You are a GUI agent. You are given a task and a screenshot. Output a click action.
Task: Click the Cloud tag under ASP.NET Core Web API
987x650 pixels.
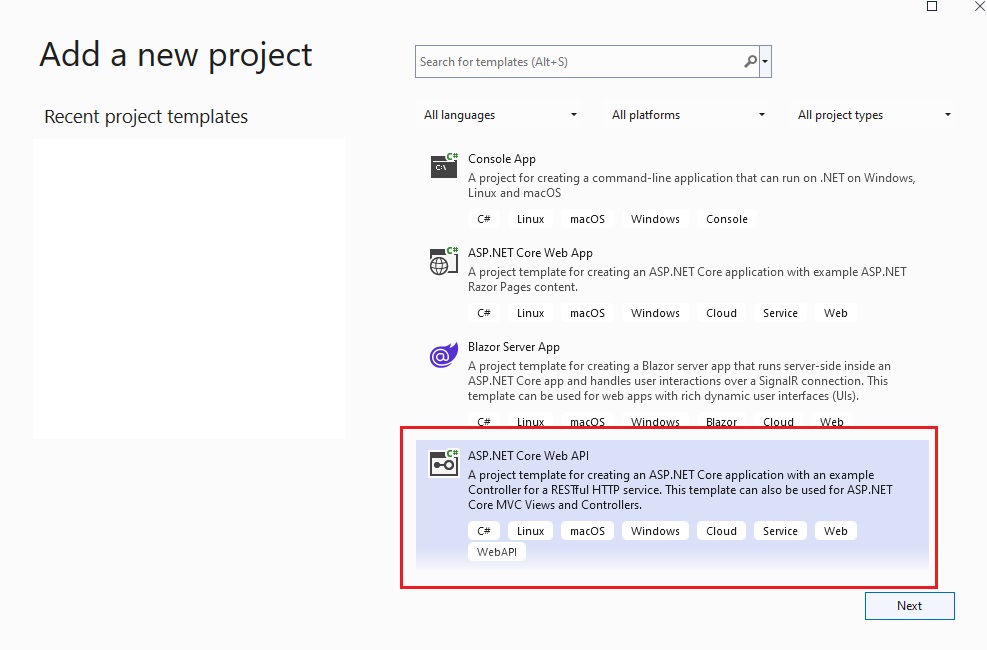(721, 531)
